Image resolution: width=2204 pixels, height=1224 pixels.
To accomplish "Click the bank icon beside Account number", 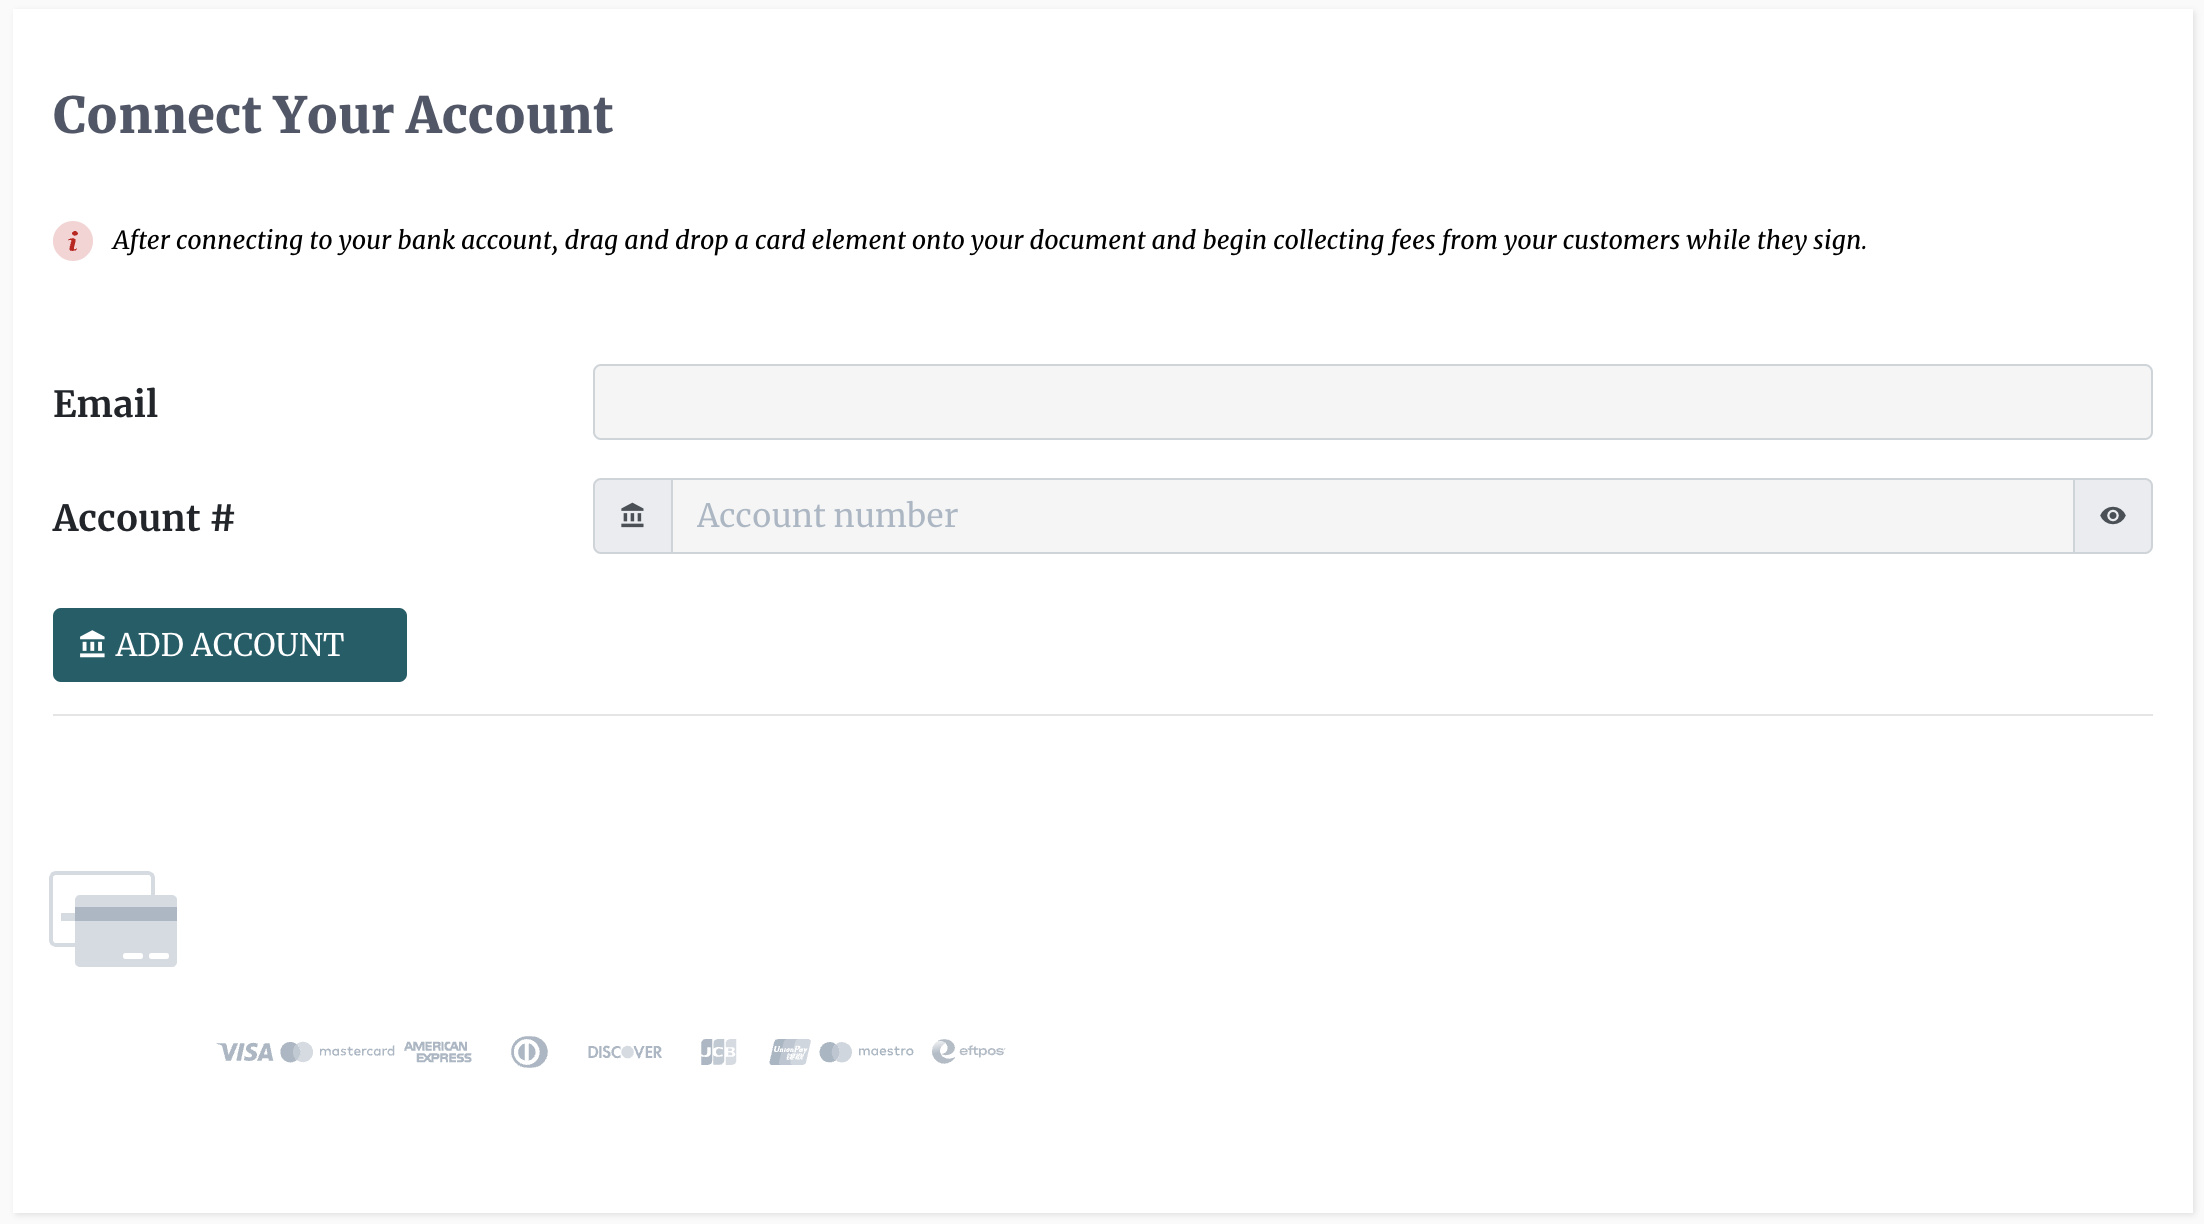I will pos(632,516).
